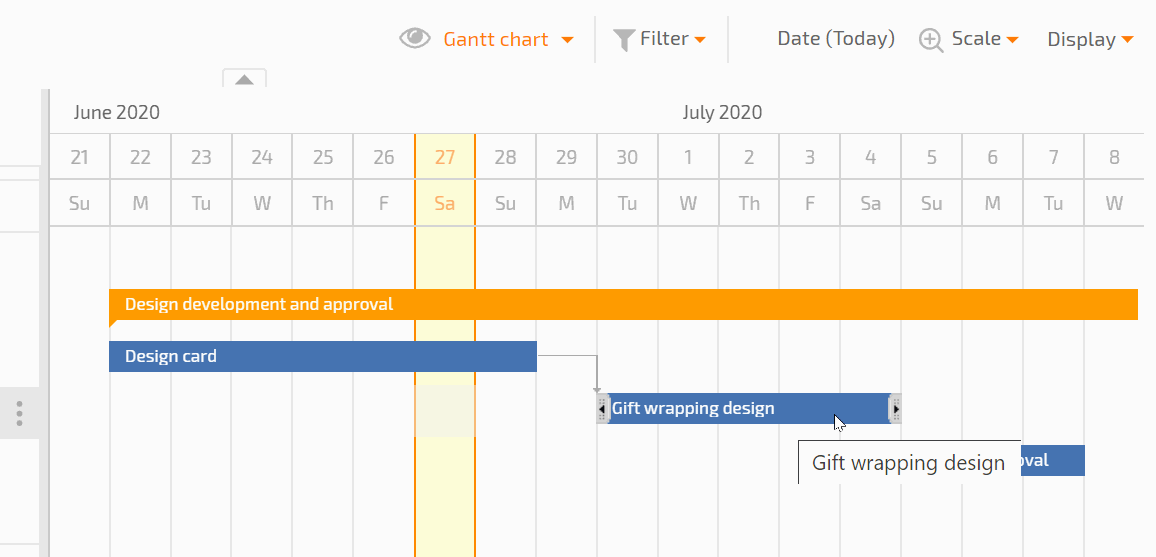1156x557 pixels.
Task: Jump to Date (Today)
Action: coord(836,38)
